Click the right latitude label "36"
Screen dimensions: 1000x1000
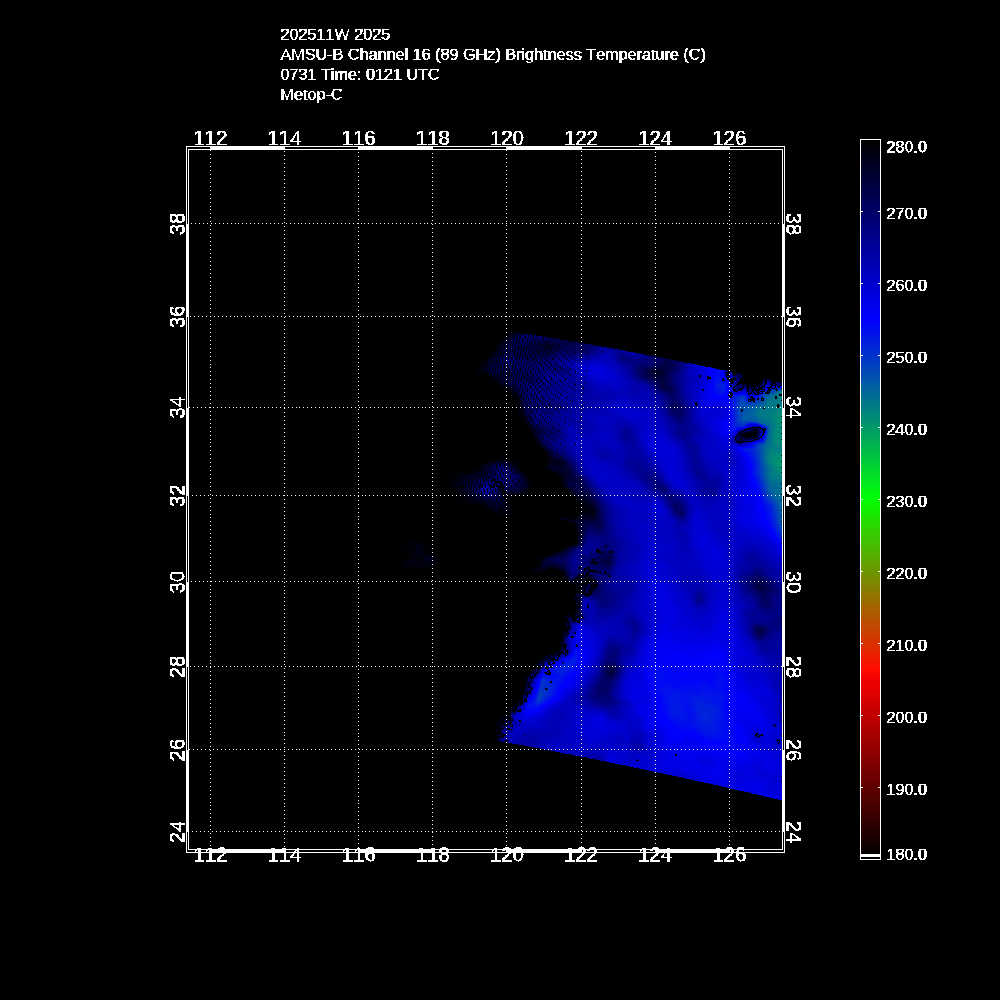coord(793,316)
